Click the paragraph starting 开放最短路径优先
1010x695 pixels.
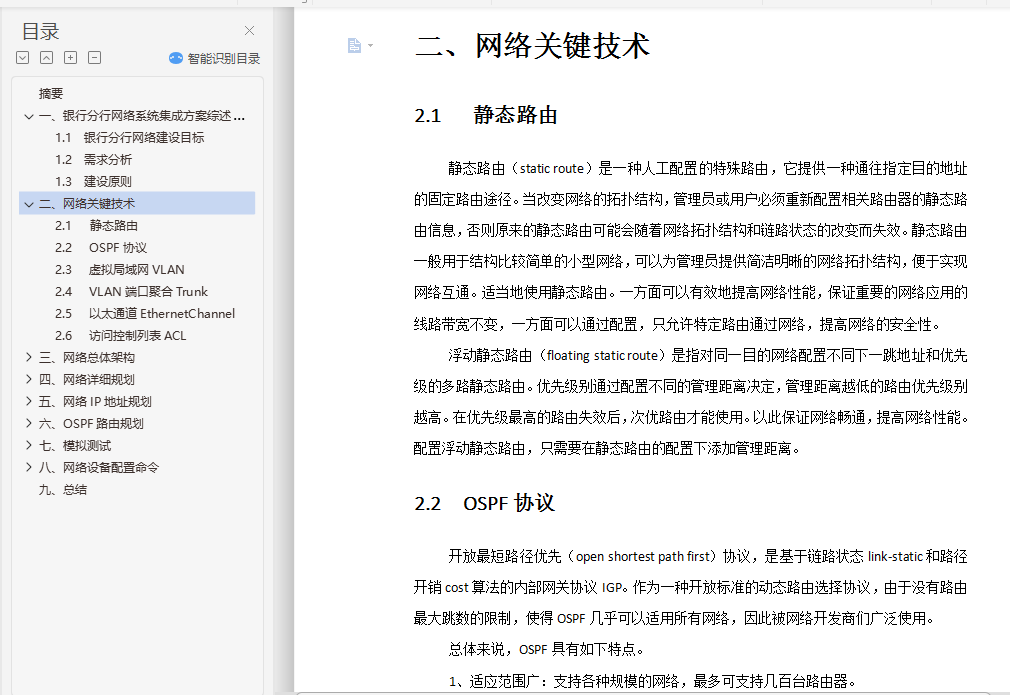(691, 587)
